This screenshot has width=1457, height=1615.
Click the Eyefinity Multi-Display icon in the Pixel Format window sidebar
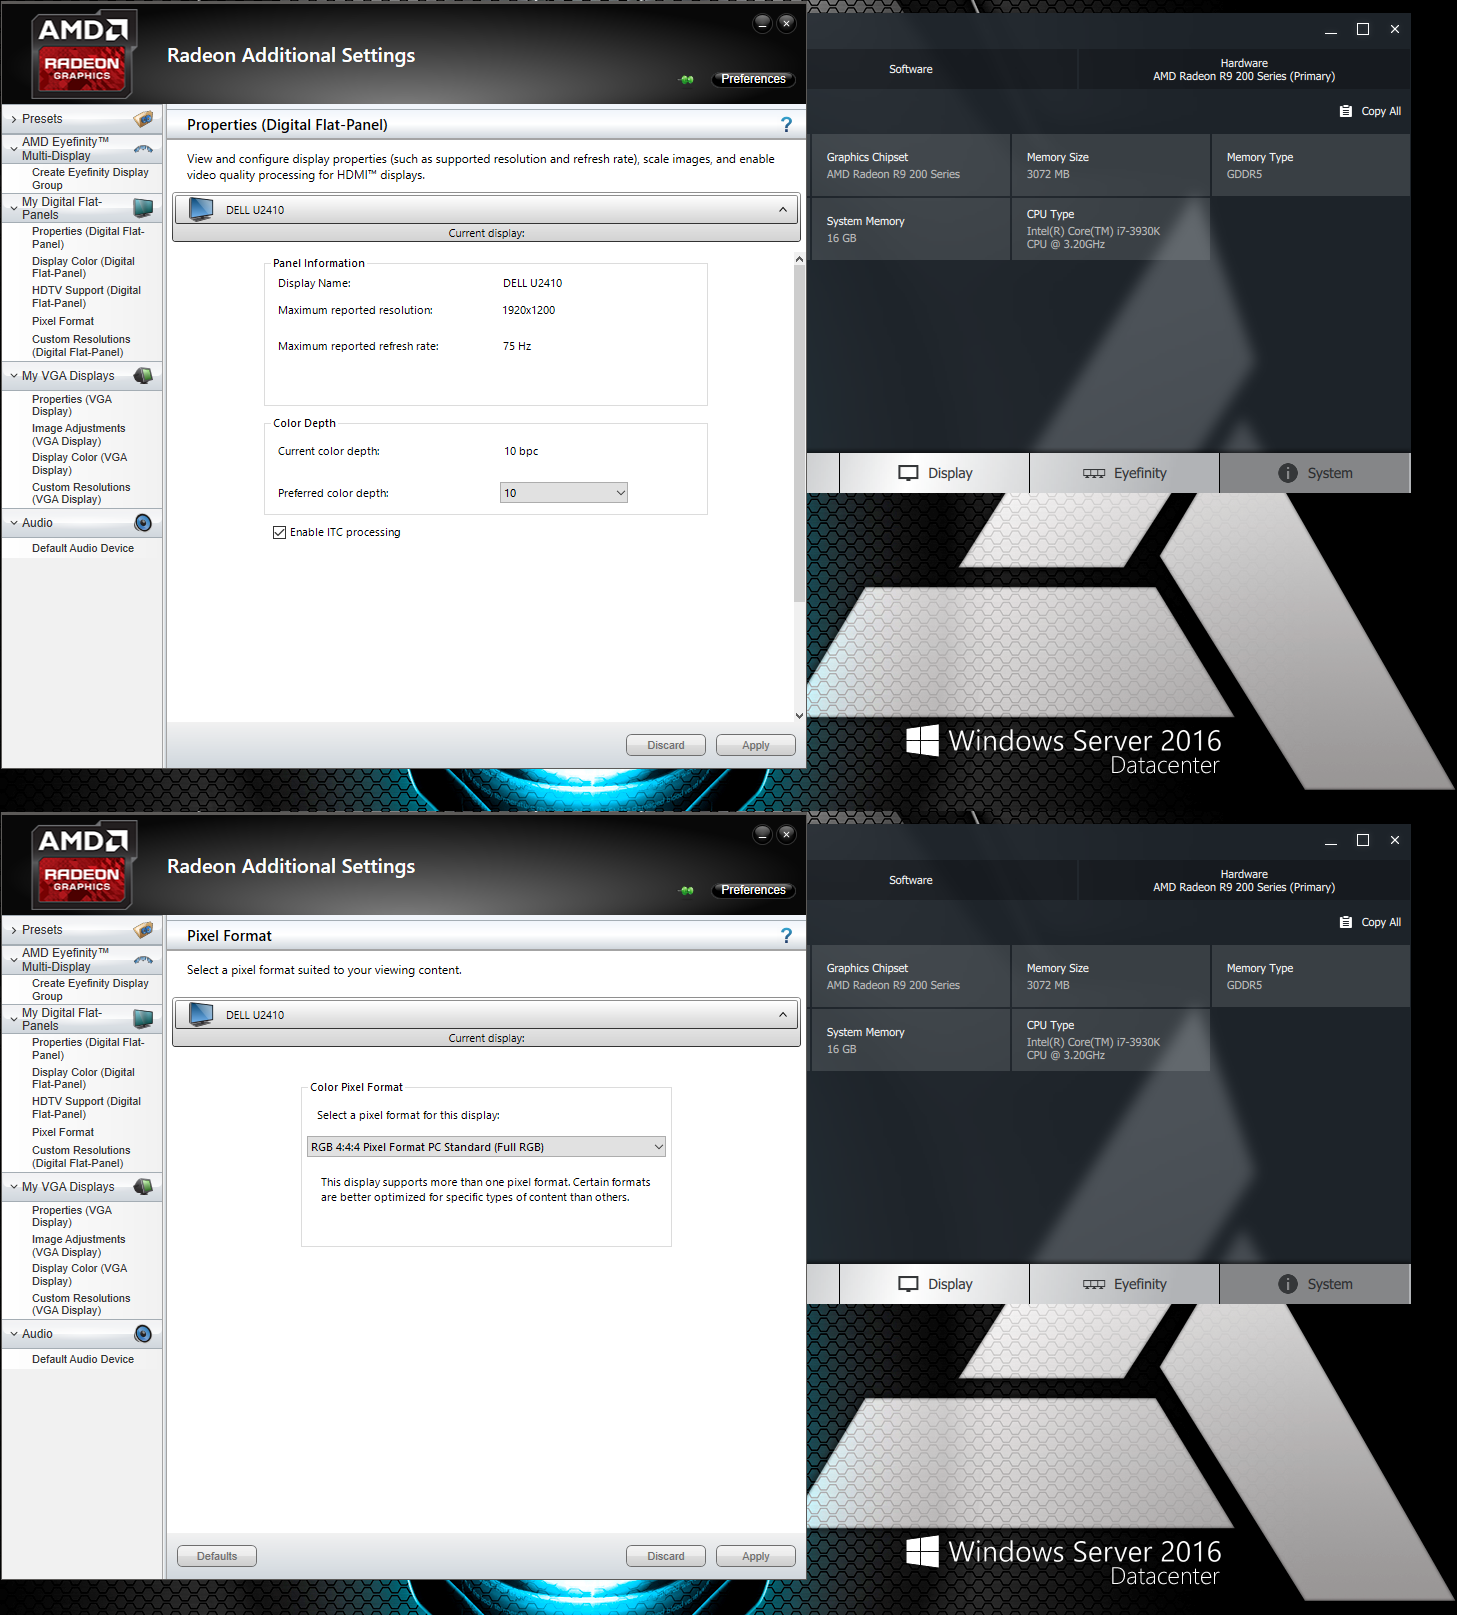tap(144, 960)
